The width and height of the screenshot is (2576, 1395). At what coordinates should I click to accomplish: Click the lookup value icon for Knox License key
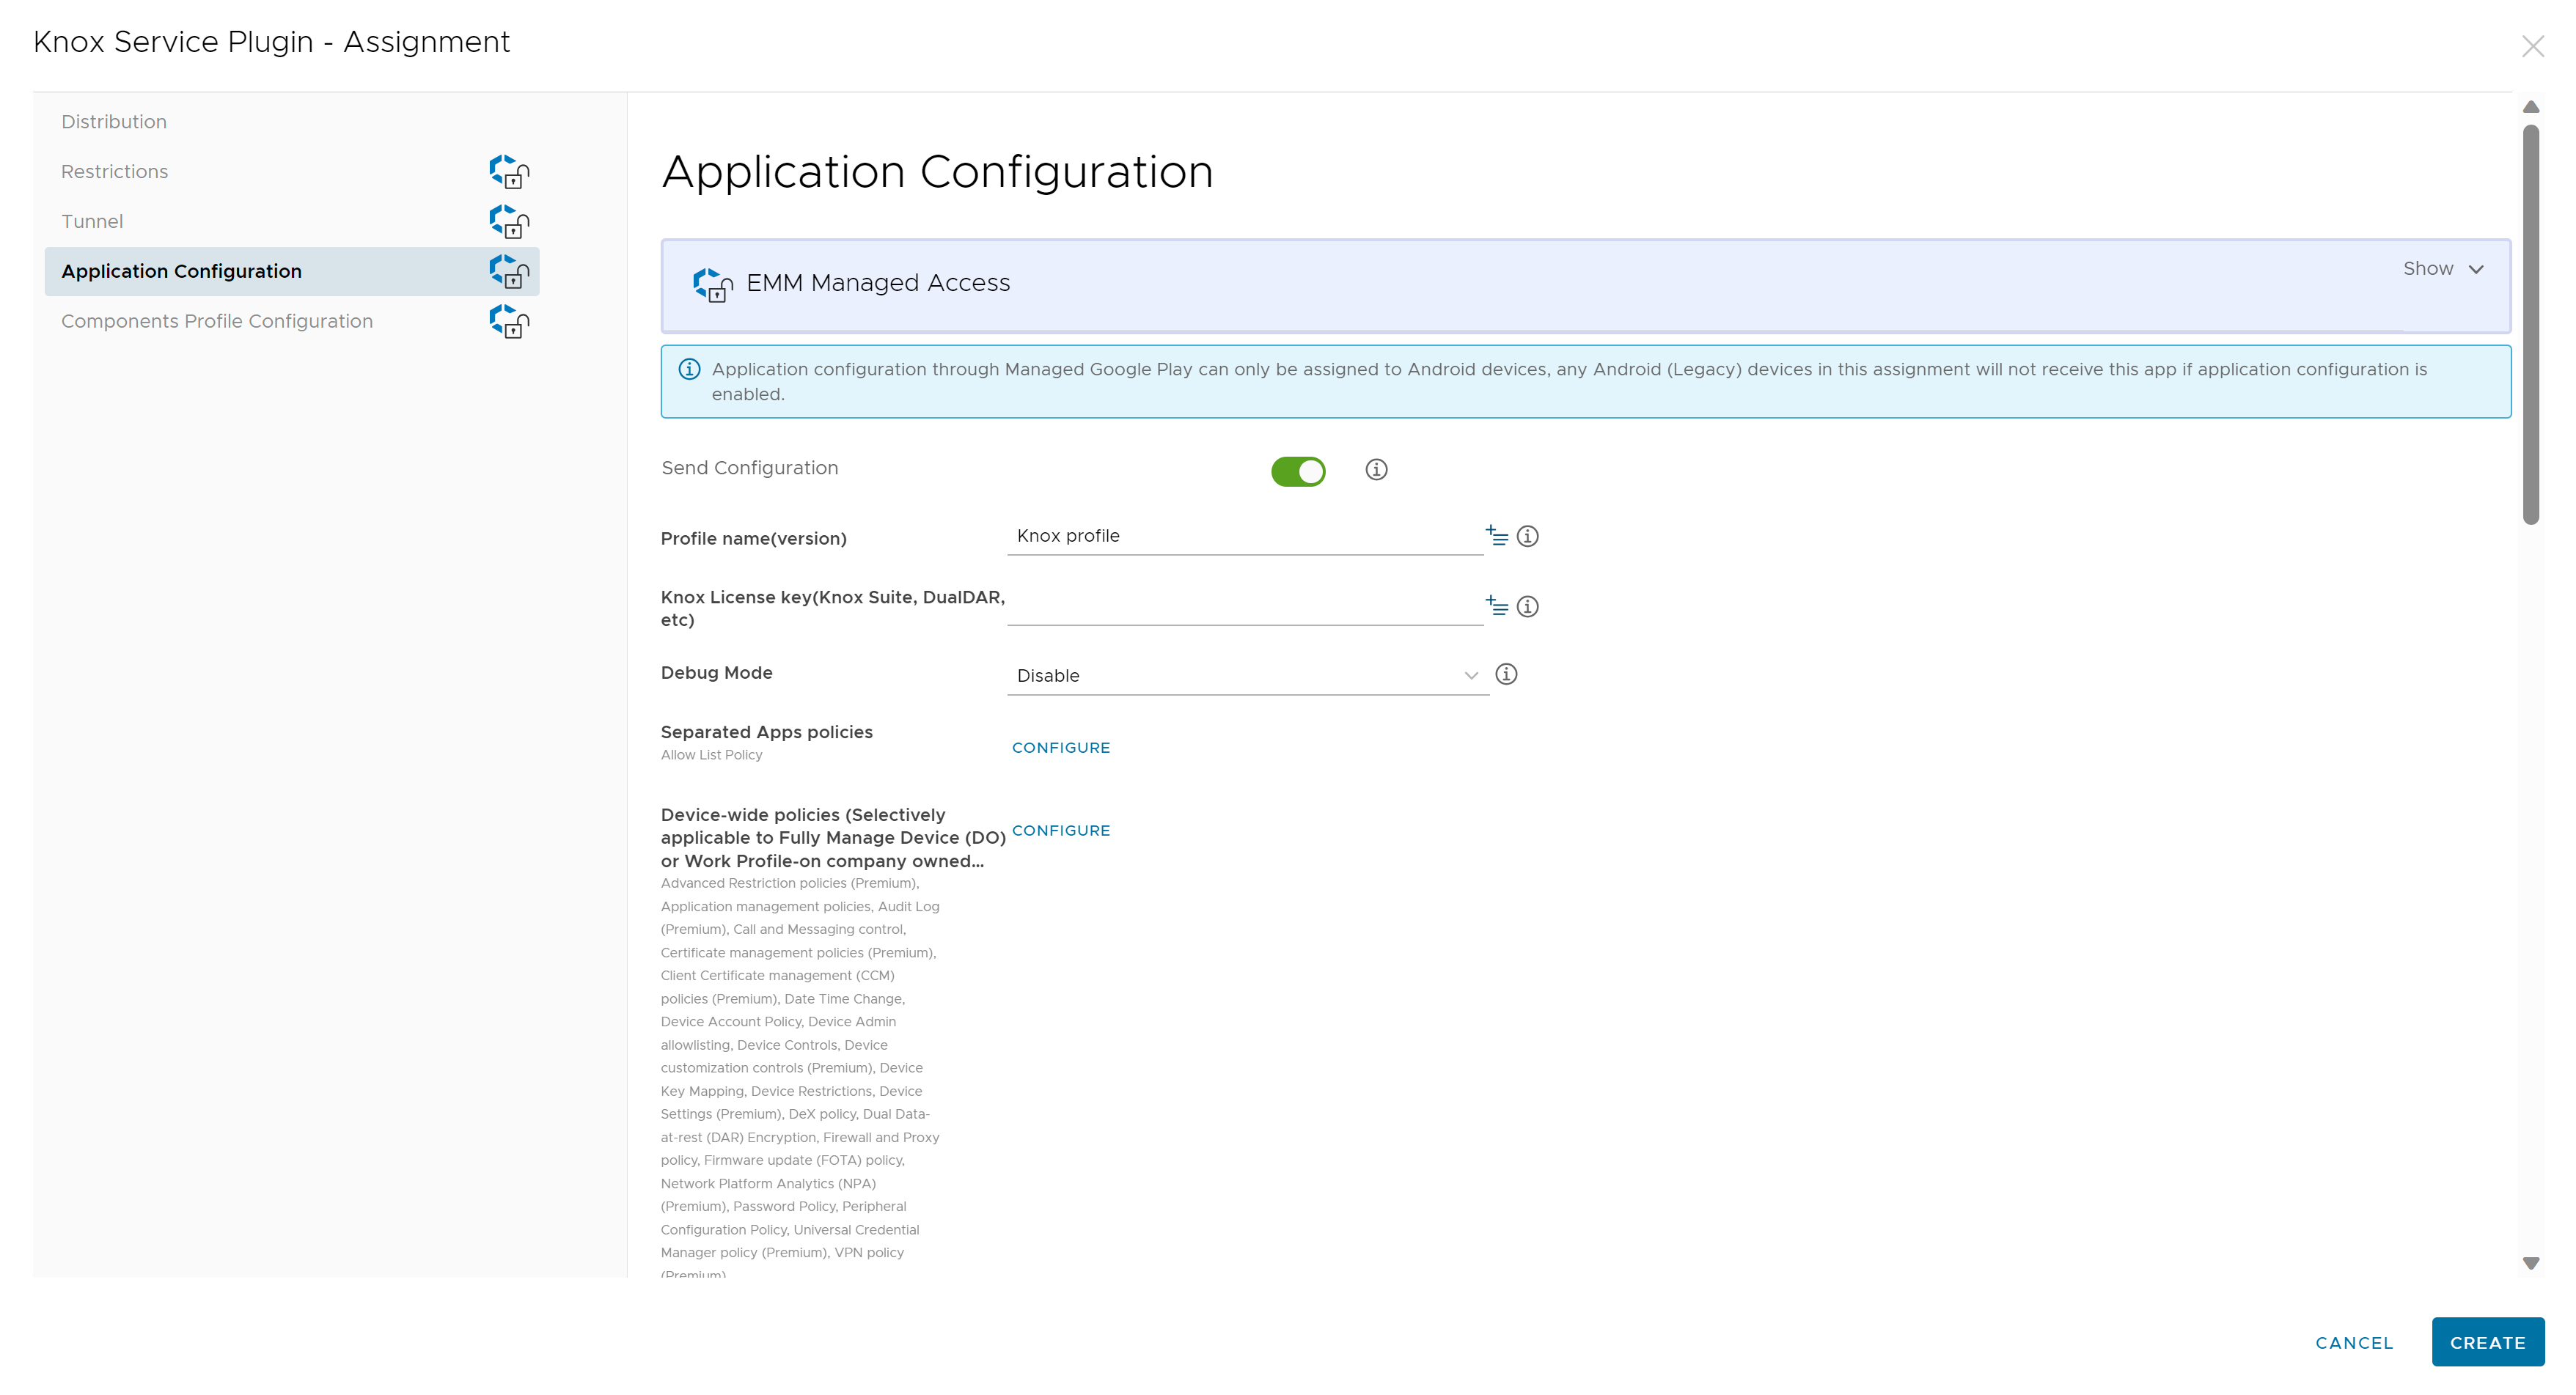1496,606
